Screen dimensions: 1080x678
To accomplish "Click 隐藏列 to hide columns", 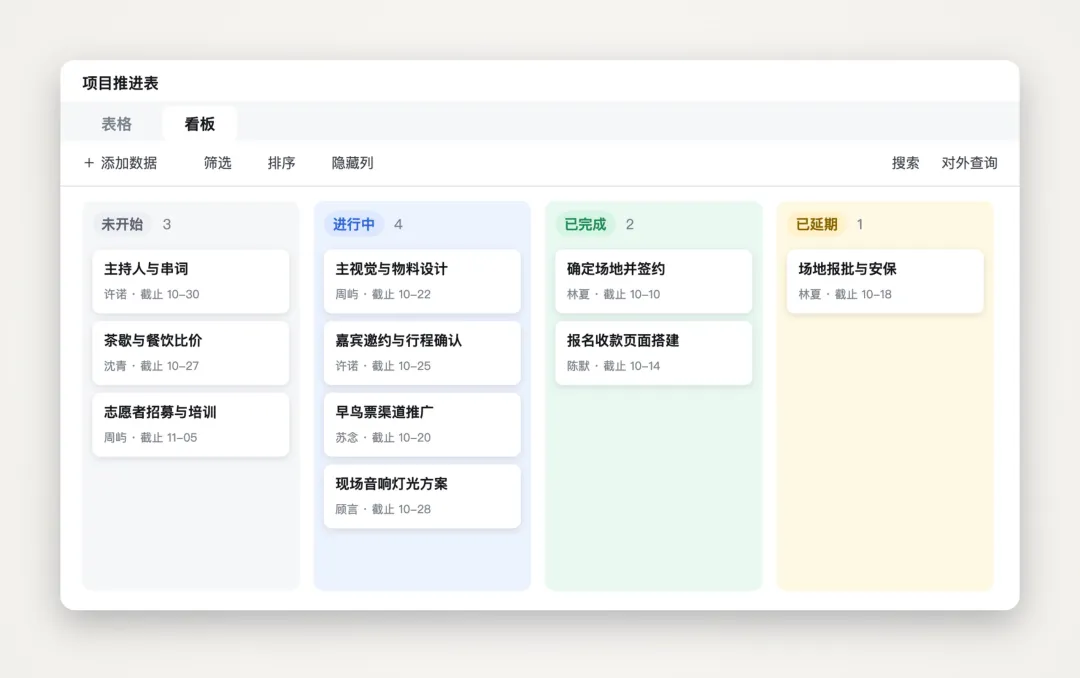I will (x=353, y=163).
